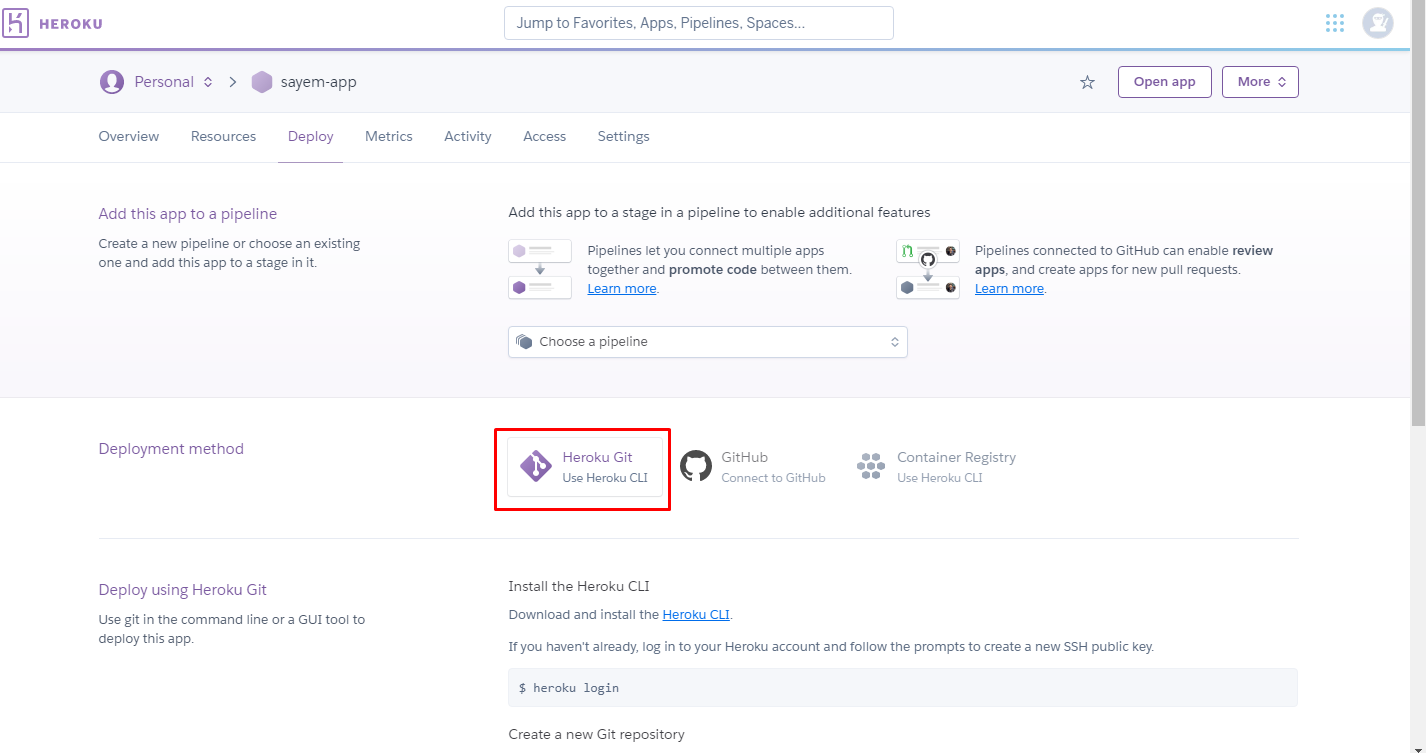Open the Heroku CLI download link
This screenshot has height=753, width=1426.
[x=696, y=614]
